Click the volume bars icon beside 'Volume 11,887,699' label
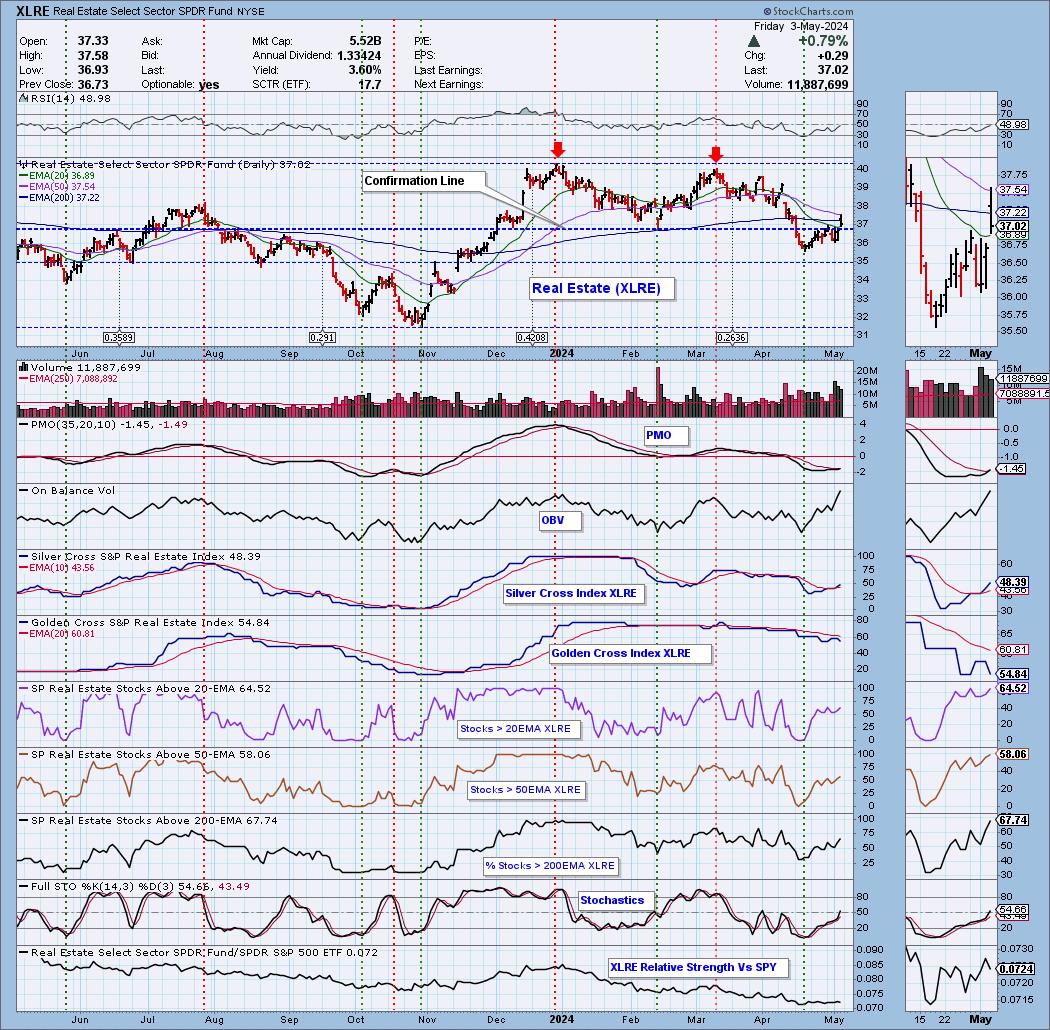The image size is (1050, 1030). click(23, 367)
